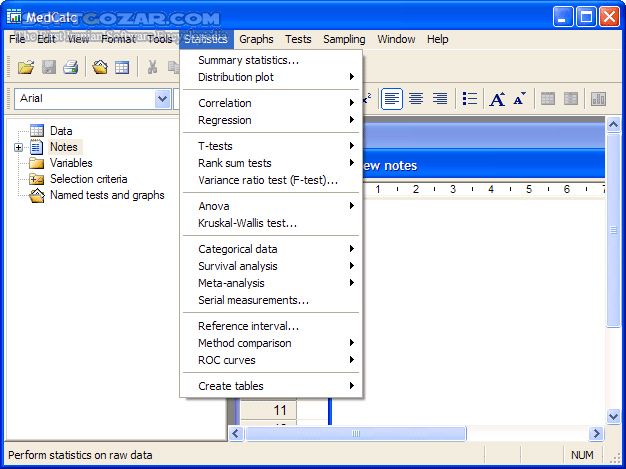The image size is (626, 469).
Task: Click the horizontal scrollbar right arrow
Action: pos(597,433)
